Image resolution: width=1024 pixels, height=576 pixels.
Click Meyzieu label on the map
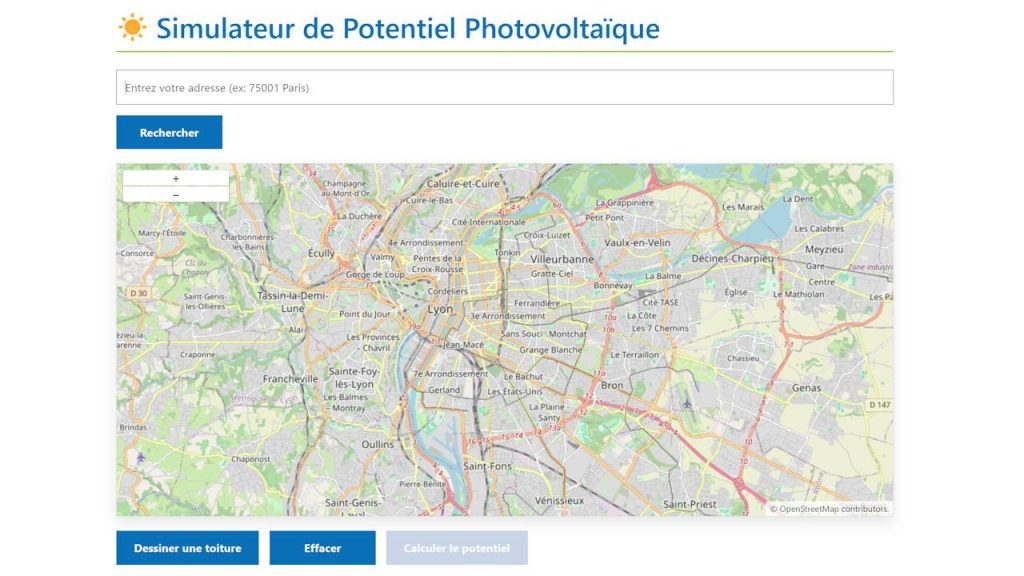click(x=824, y=249)
